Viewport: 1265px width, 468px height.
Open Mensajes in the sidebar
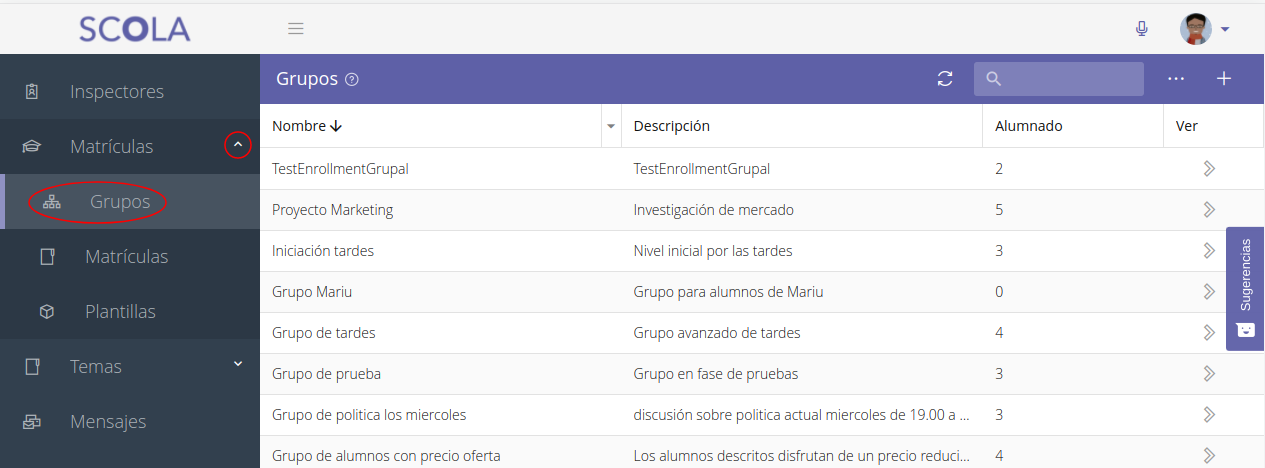pos(130,422)
